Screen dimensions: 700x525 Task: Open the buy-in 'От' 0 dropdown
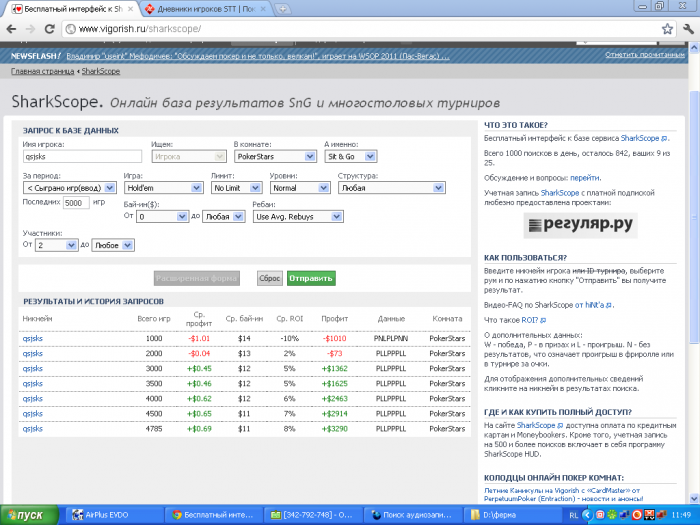[162, 217]
